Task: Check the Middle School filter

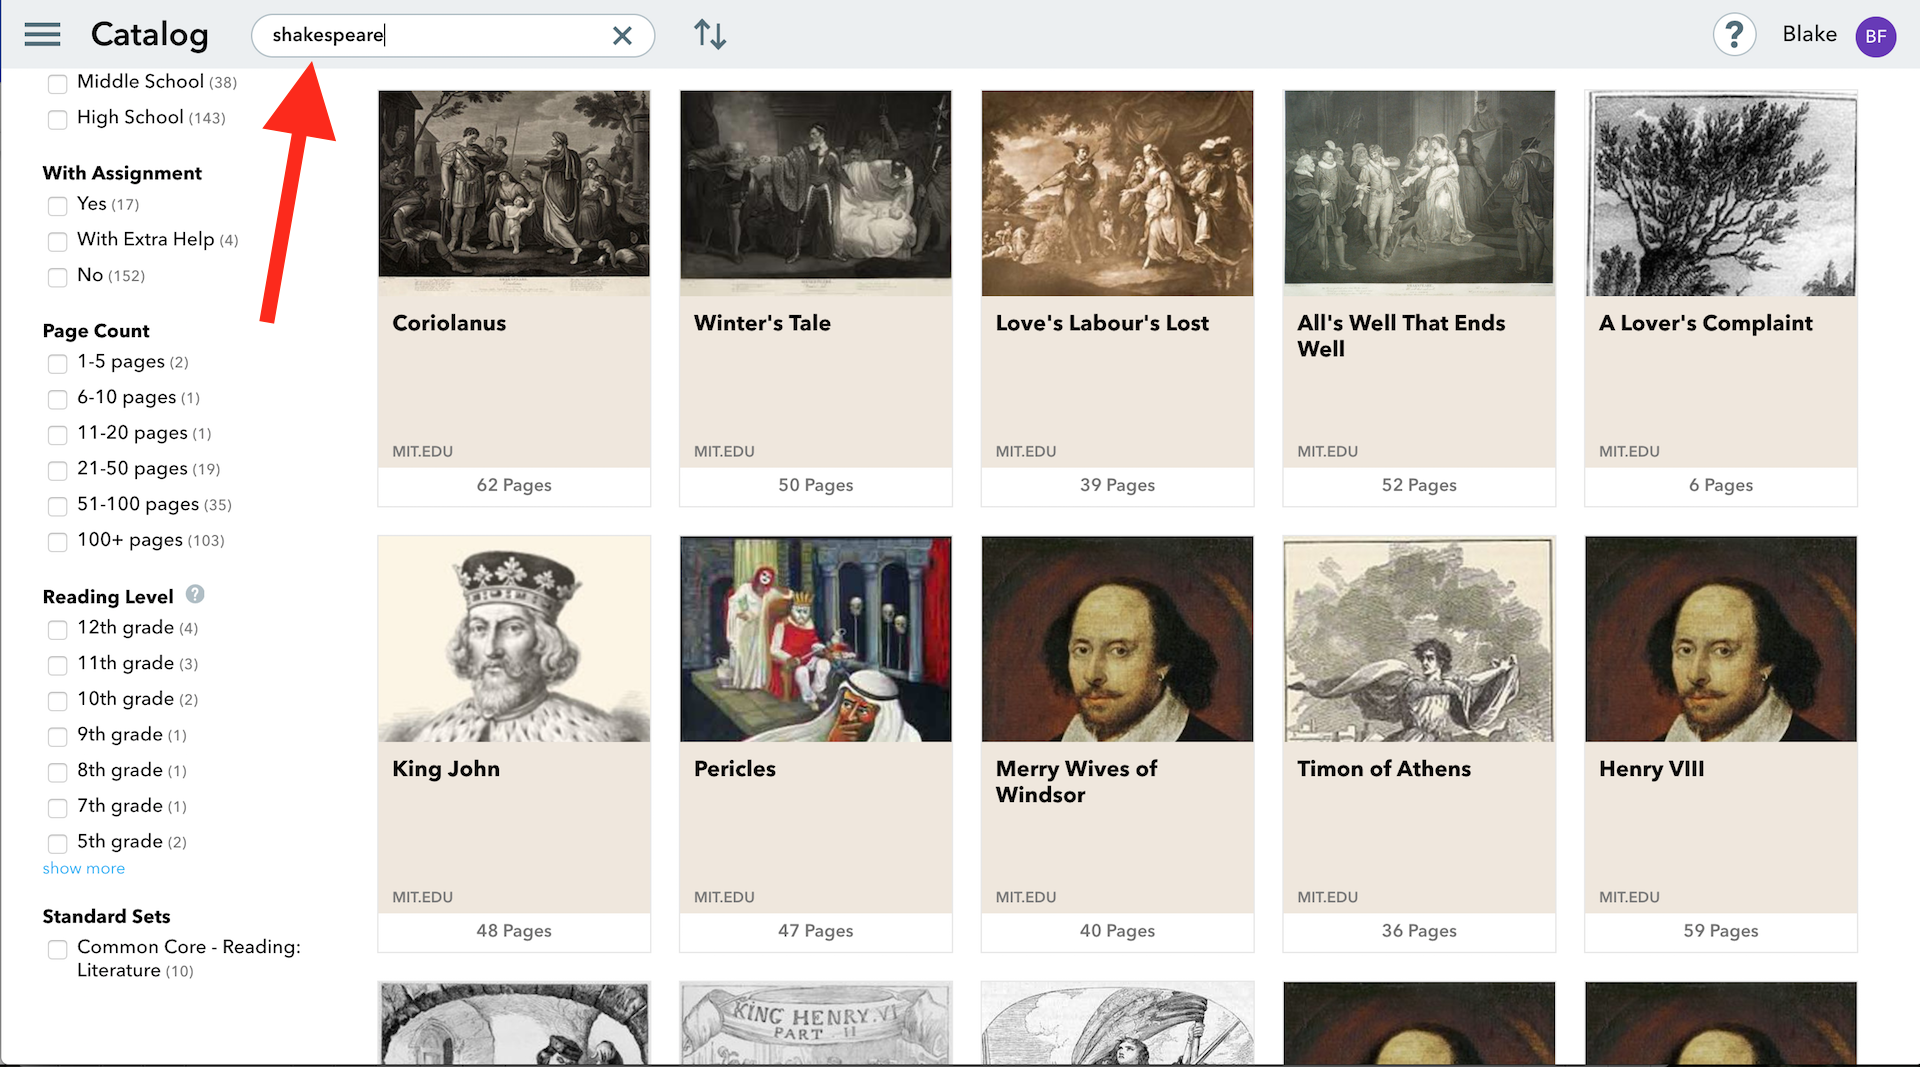Action: 58,84
